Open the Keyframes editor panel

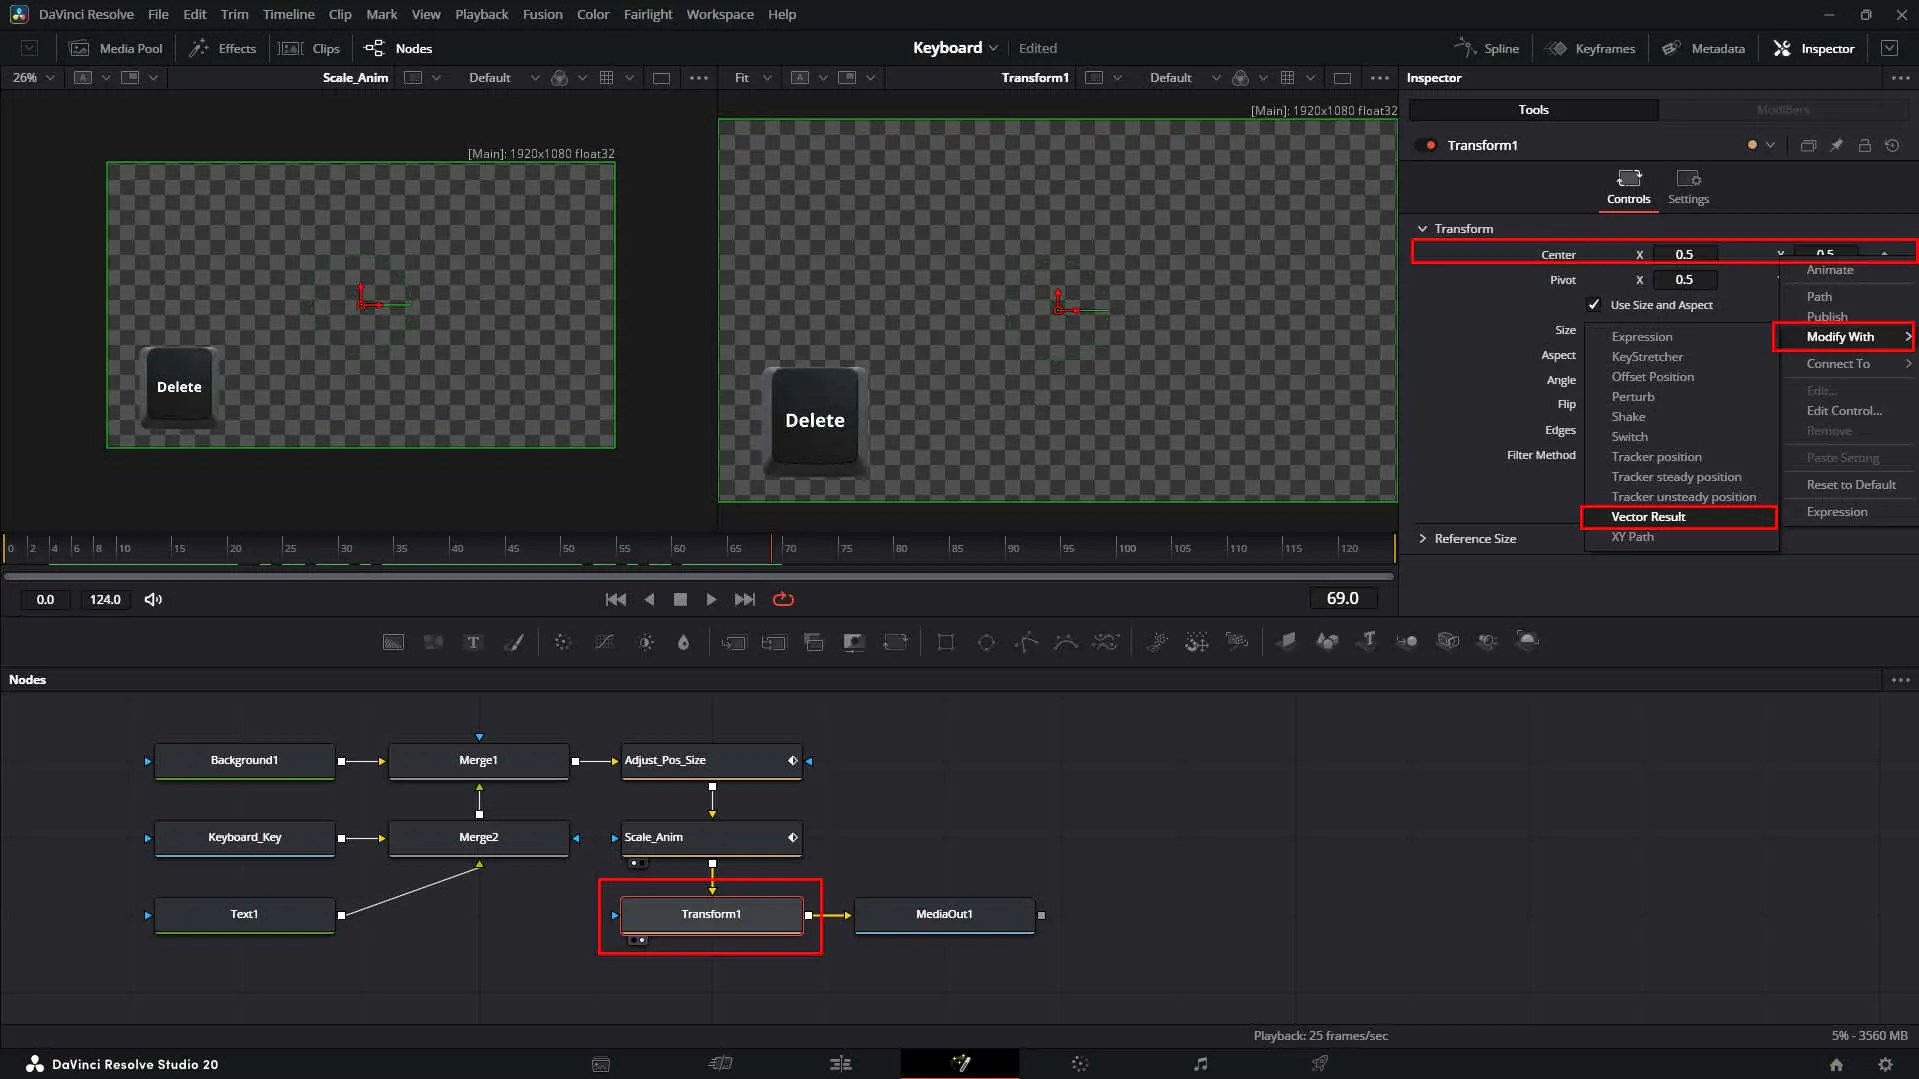pos(1590,48)
